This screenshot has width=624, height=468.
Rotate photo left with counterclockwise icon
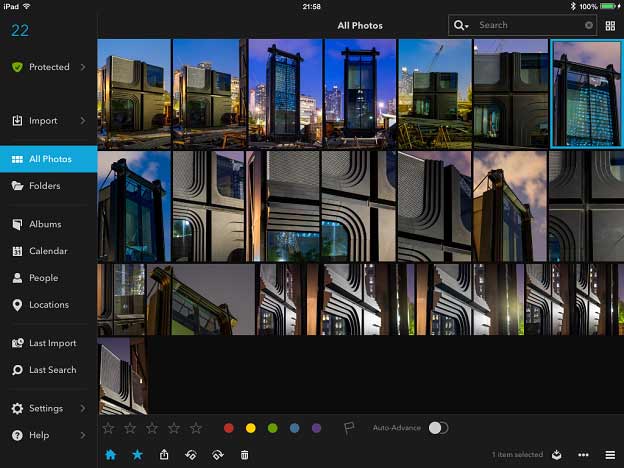tap(191, 454)
